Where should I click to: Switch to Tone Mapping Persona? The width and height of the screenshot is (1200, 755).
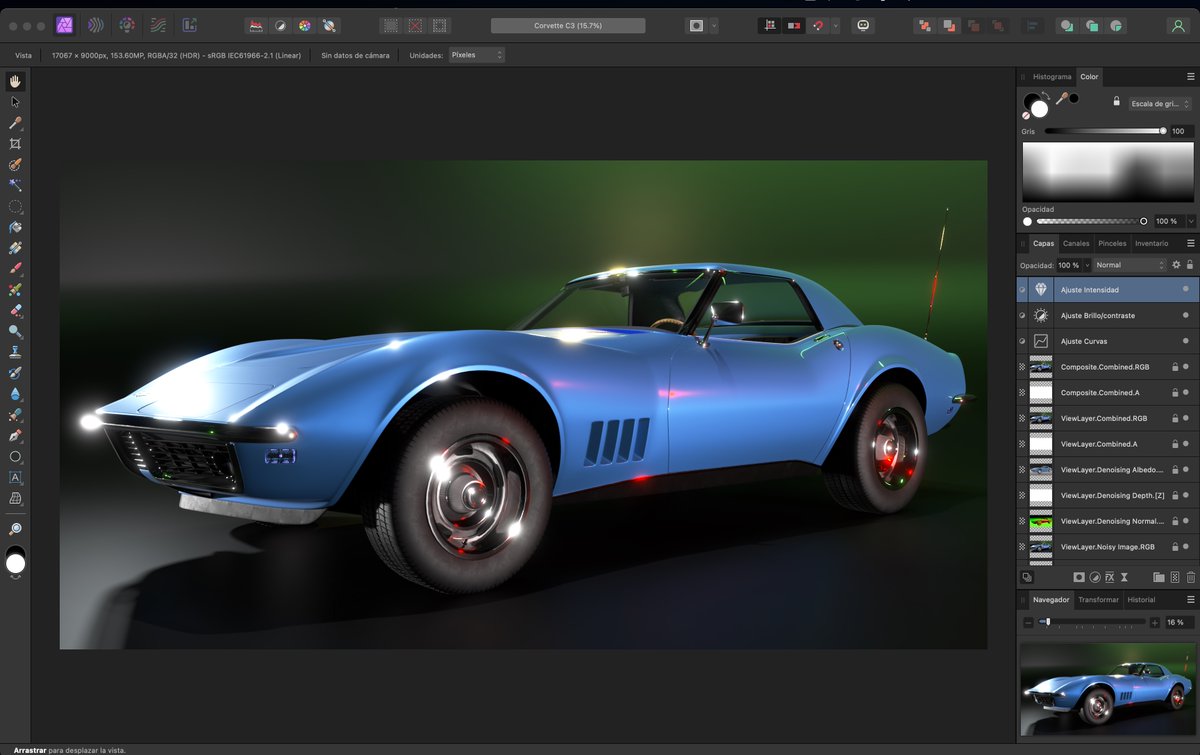(x=158, y=25)
